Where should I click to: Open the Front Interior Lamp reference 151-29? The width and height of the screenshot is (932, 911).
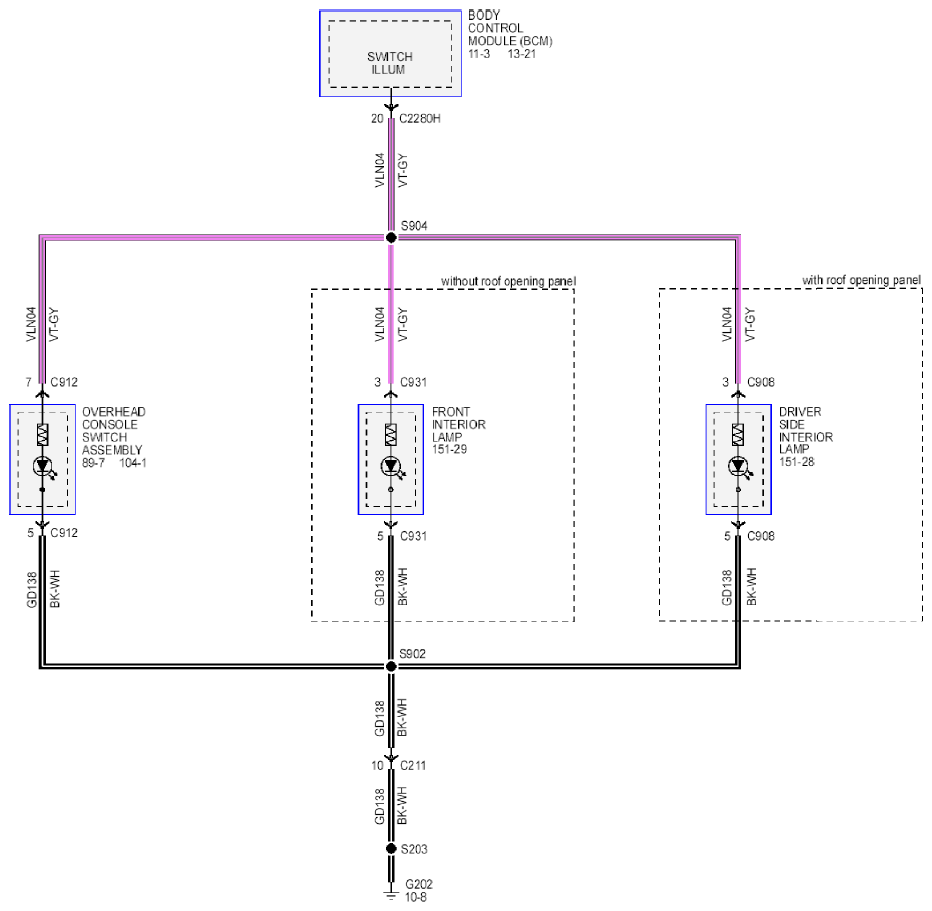pyautogui.click(x=449, y=450)
